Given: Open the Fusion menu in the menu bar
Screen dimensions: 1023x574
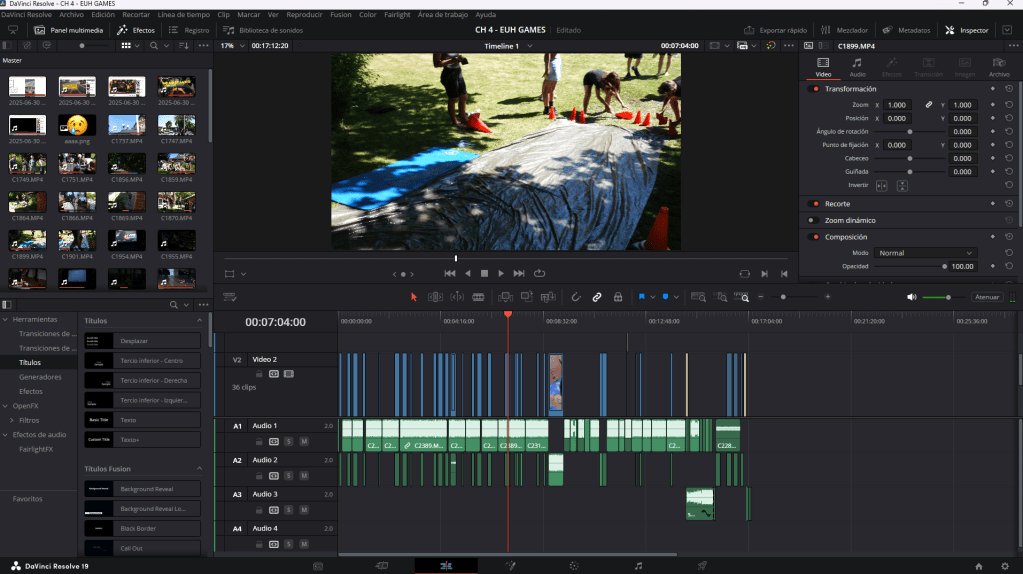Looking at the screenshot, I should tap(340, 15).
